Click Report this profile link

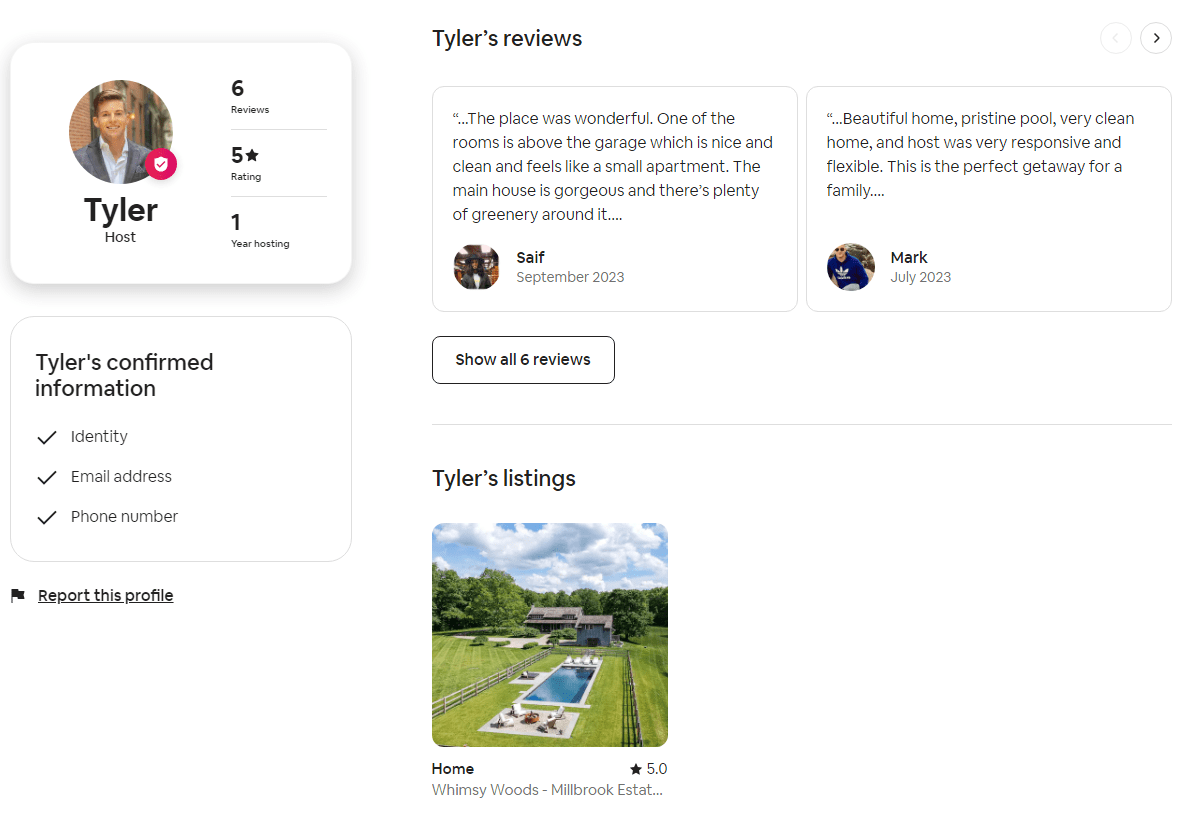(x=105, y=596)
